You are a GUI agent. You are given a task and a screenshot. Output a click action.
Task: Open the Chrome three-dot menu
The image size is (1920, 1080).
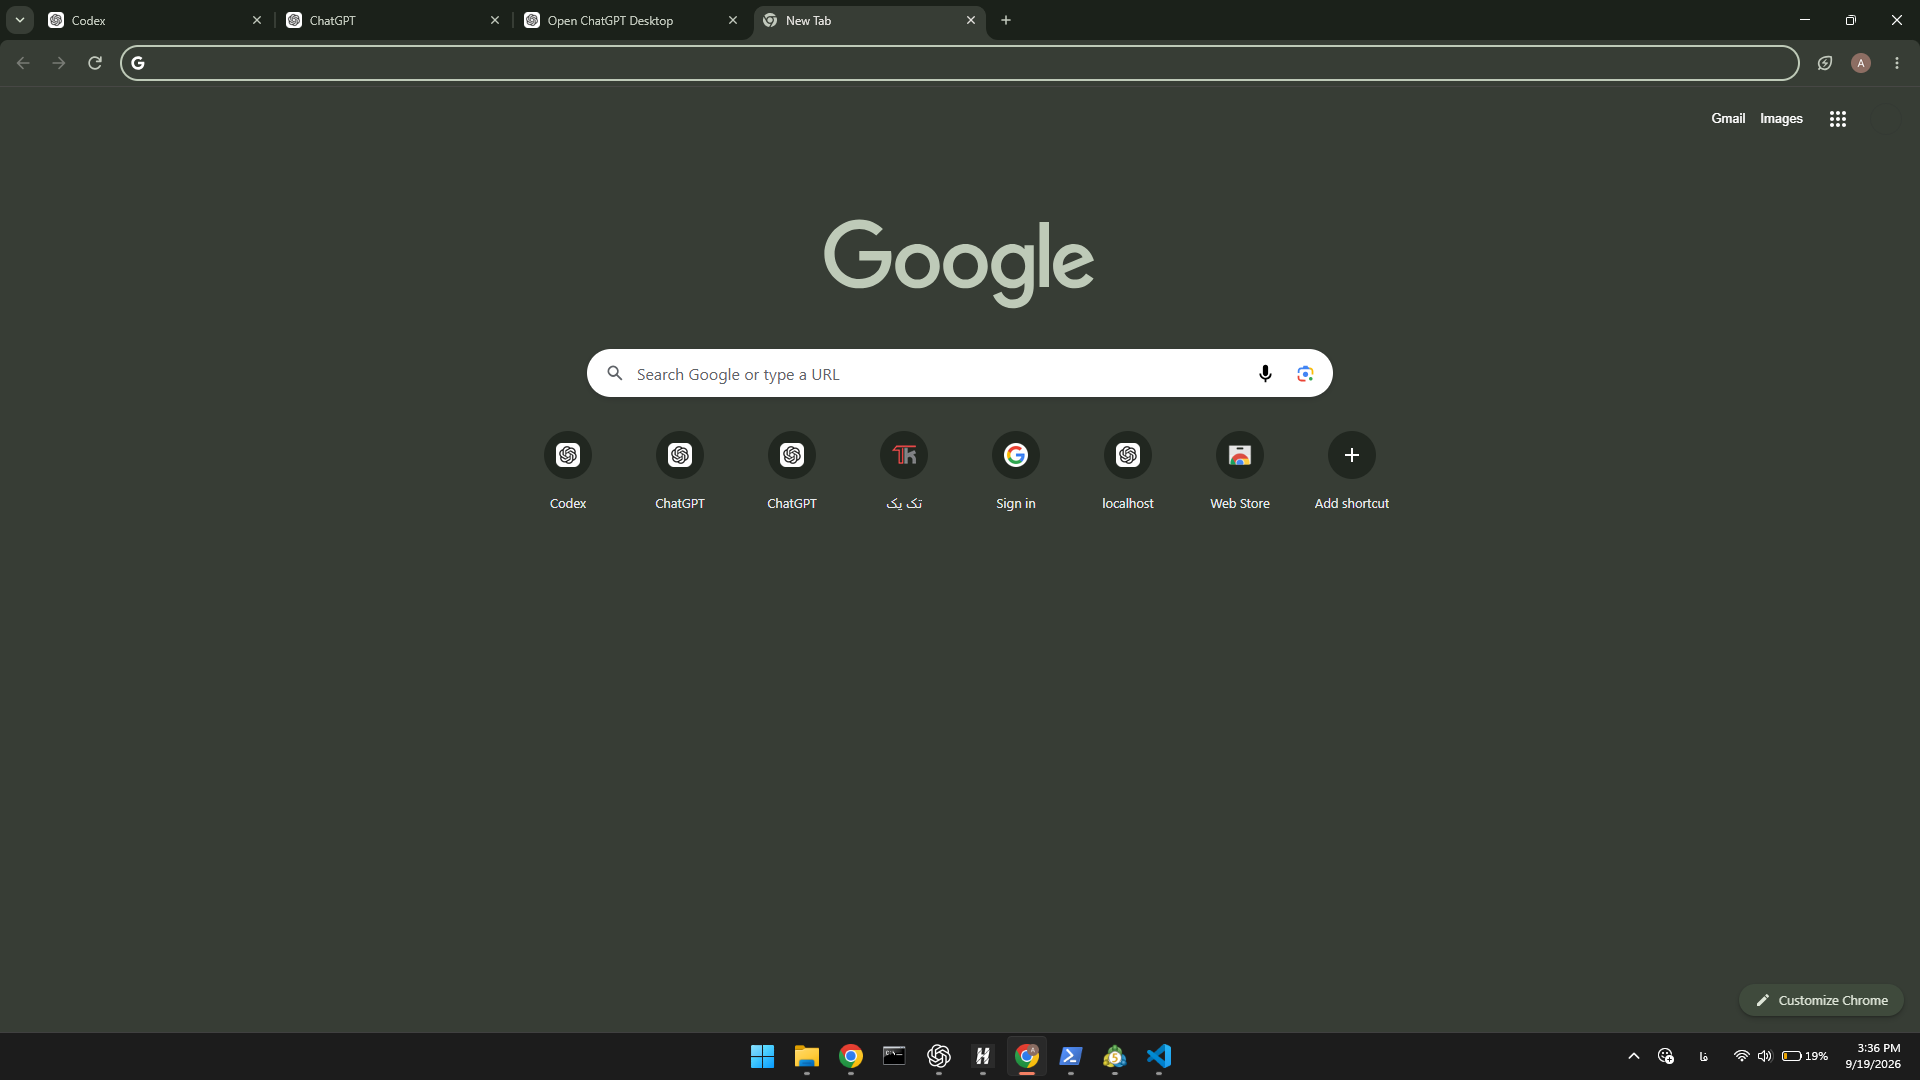point(1897,63)
